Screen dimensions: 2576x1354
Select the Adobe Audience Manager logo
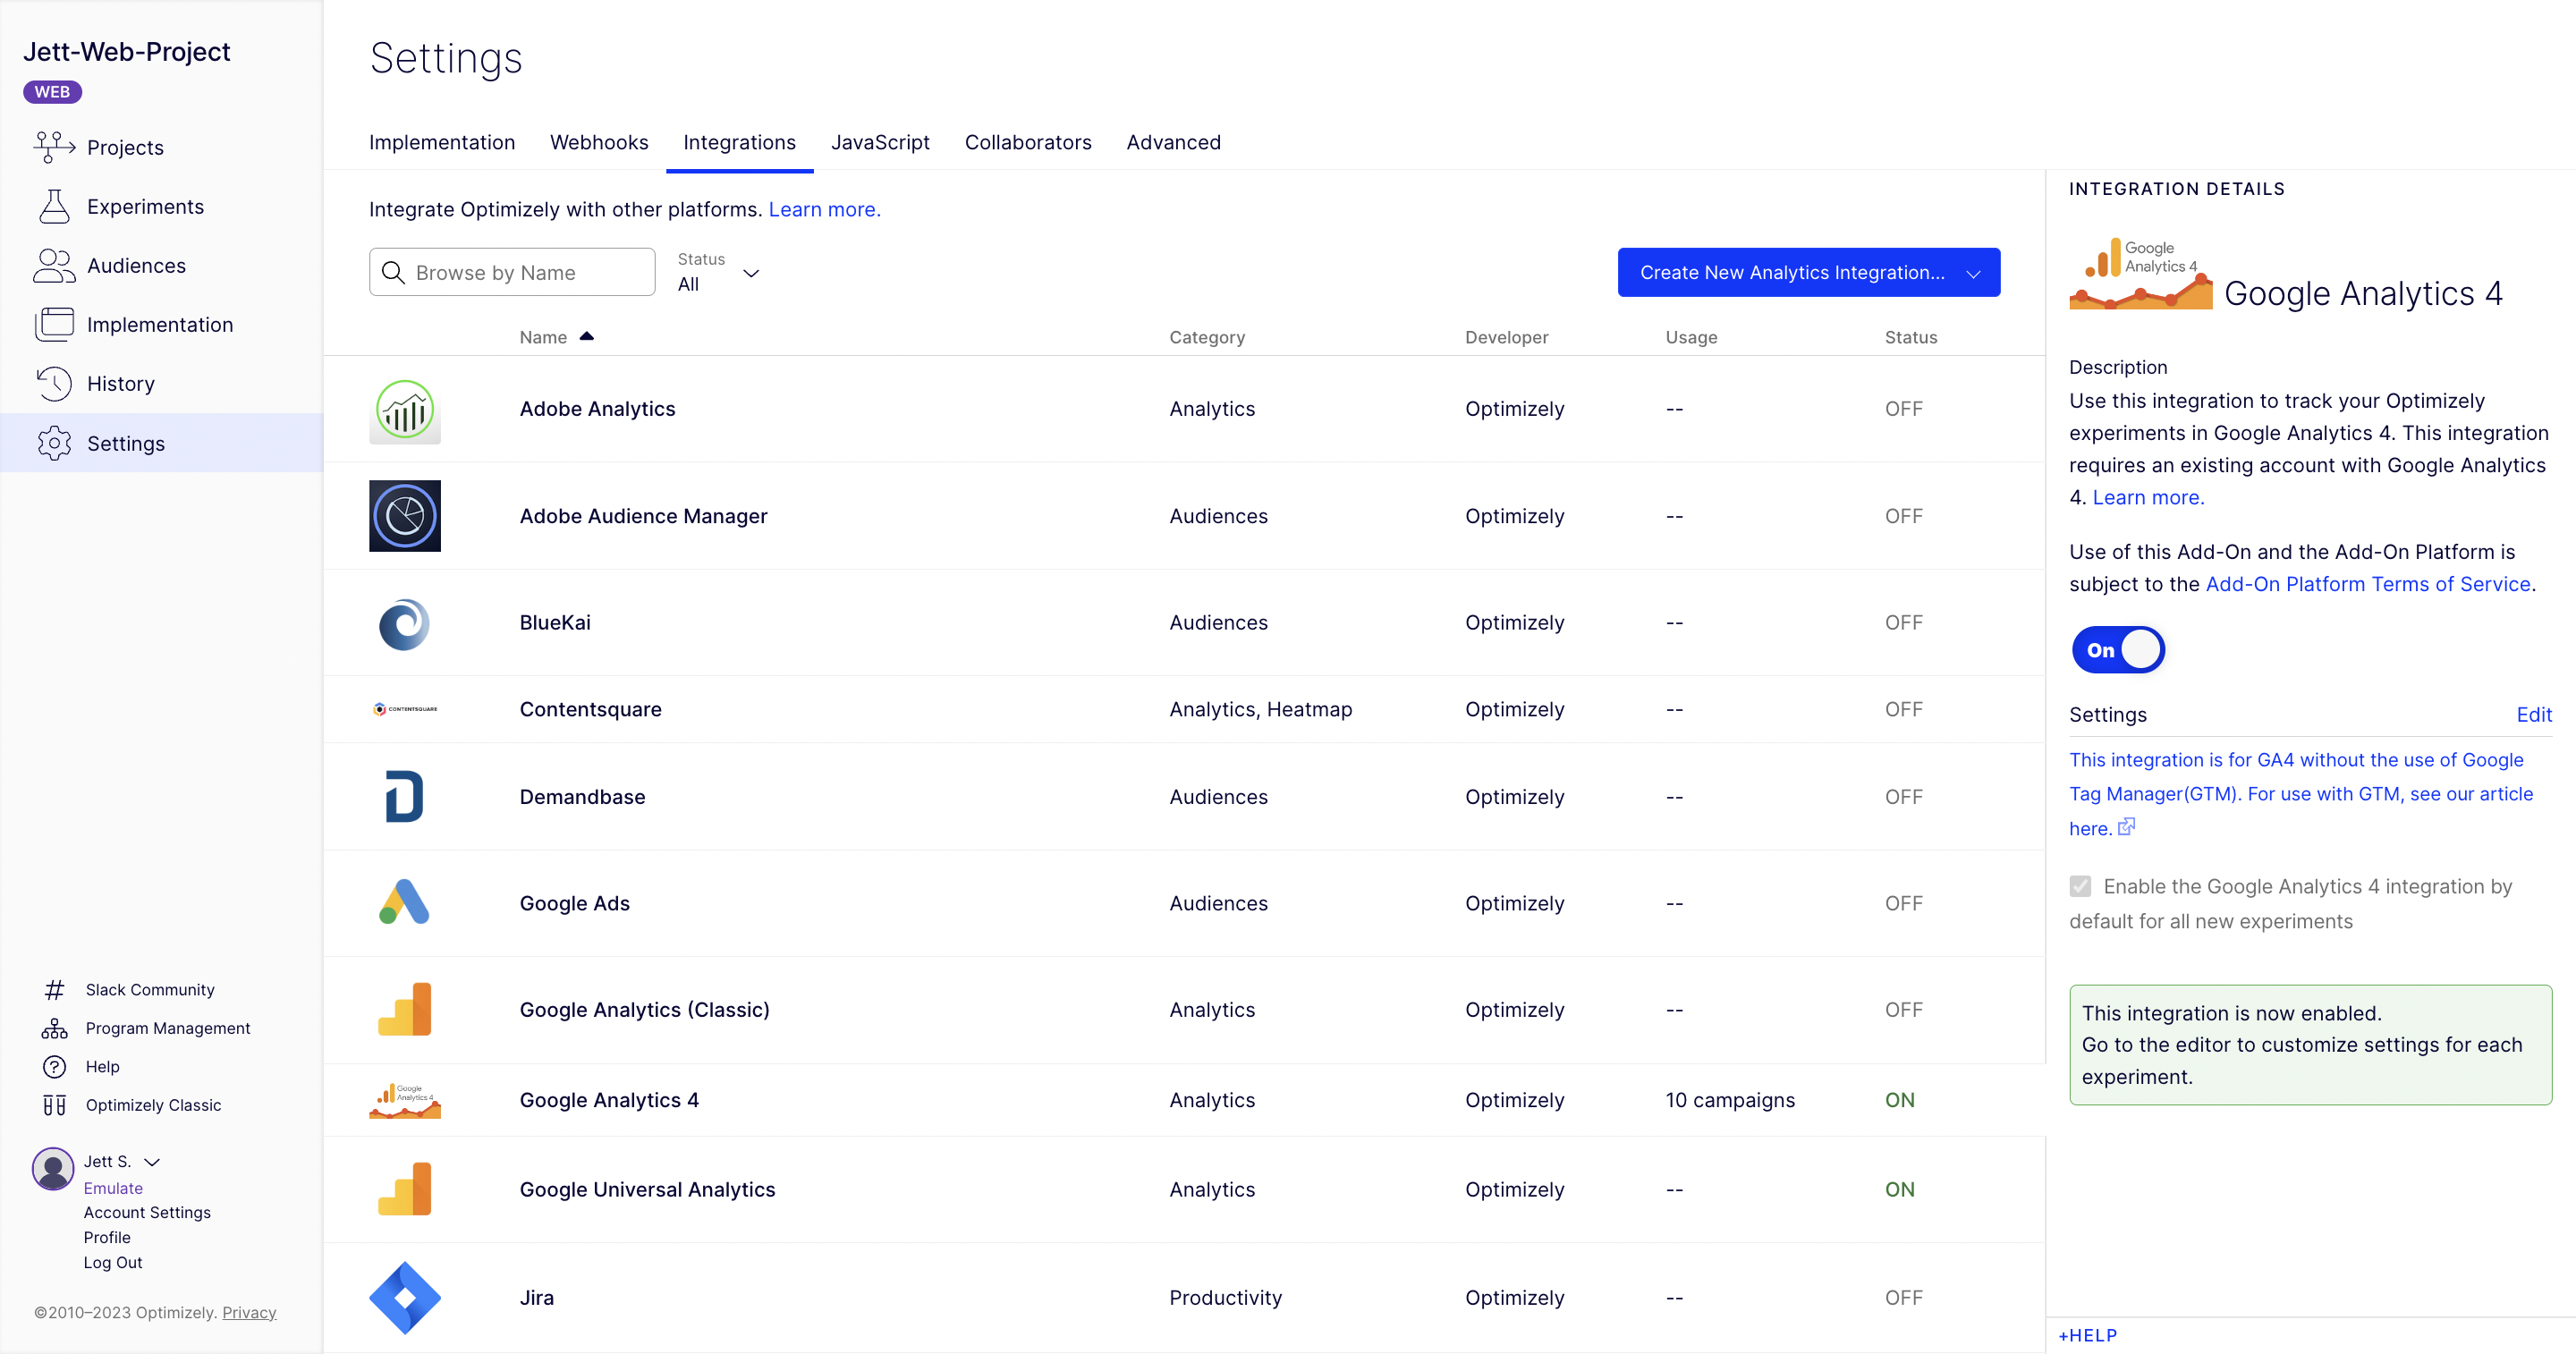[405, 516]
